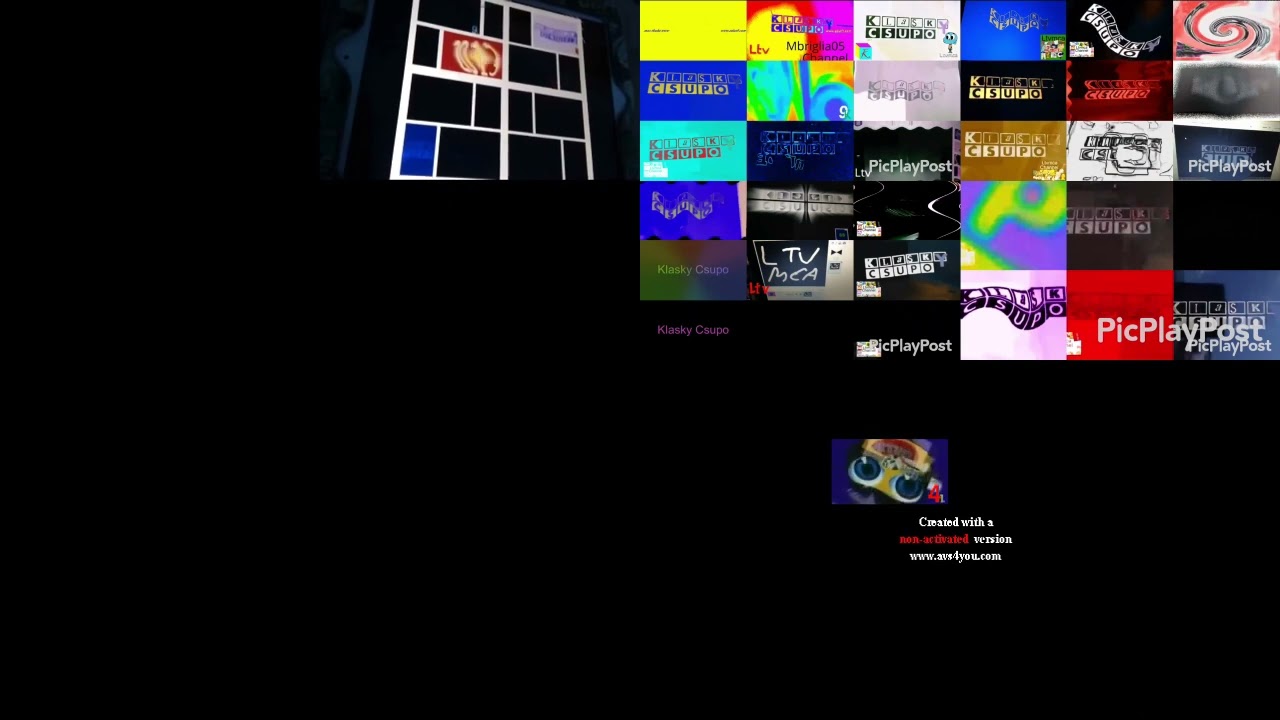Open the green and purple thermal blob tile
This screenshot has width=1280, height=720.
(1013, 225)
